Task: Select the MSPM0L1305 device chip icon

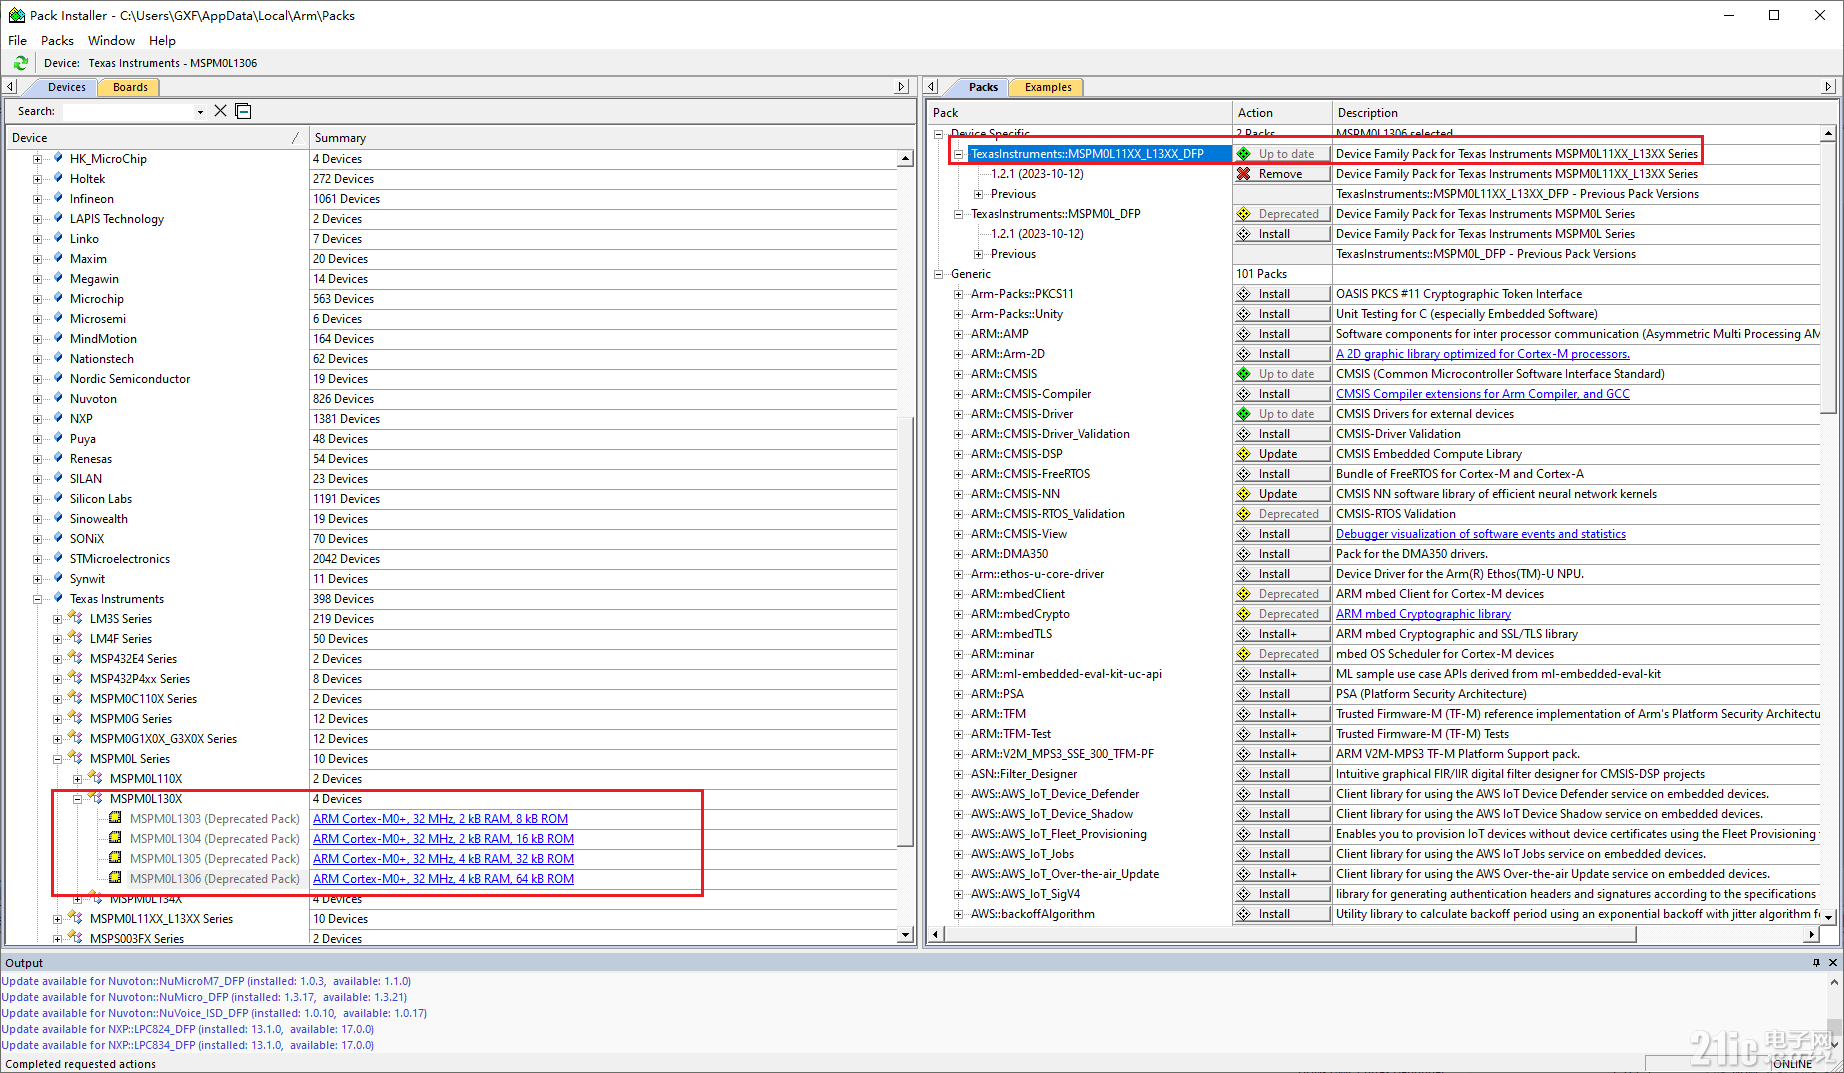Action: 115,858
